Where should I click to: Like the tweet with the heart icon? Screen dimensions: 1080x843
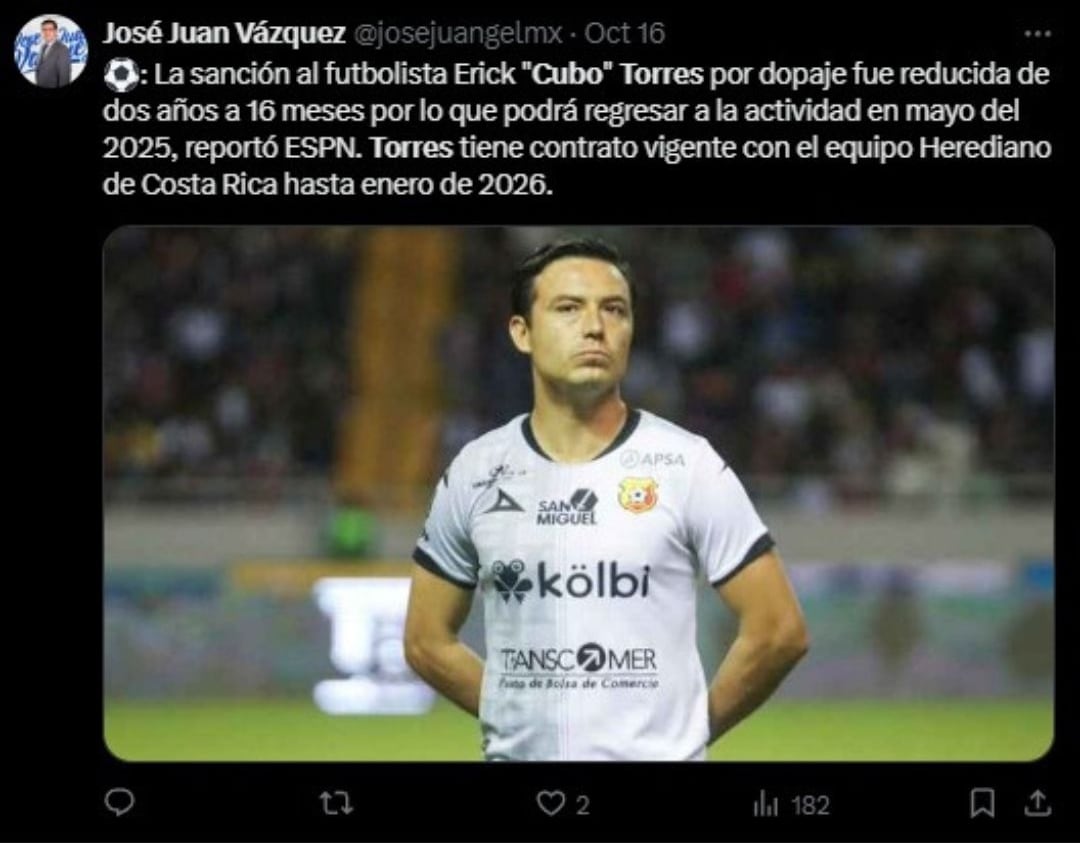coord(550,803)
